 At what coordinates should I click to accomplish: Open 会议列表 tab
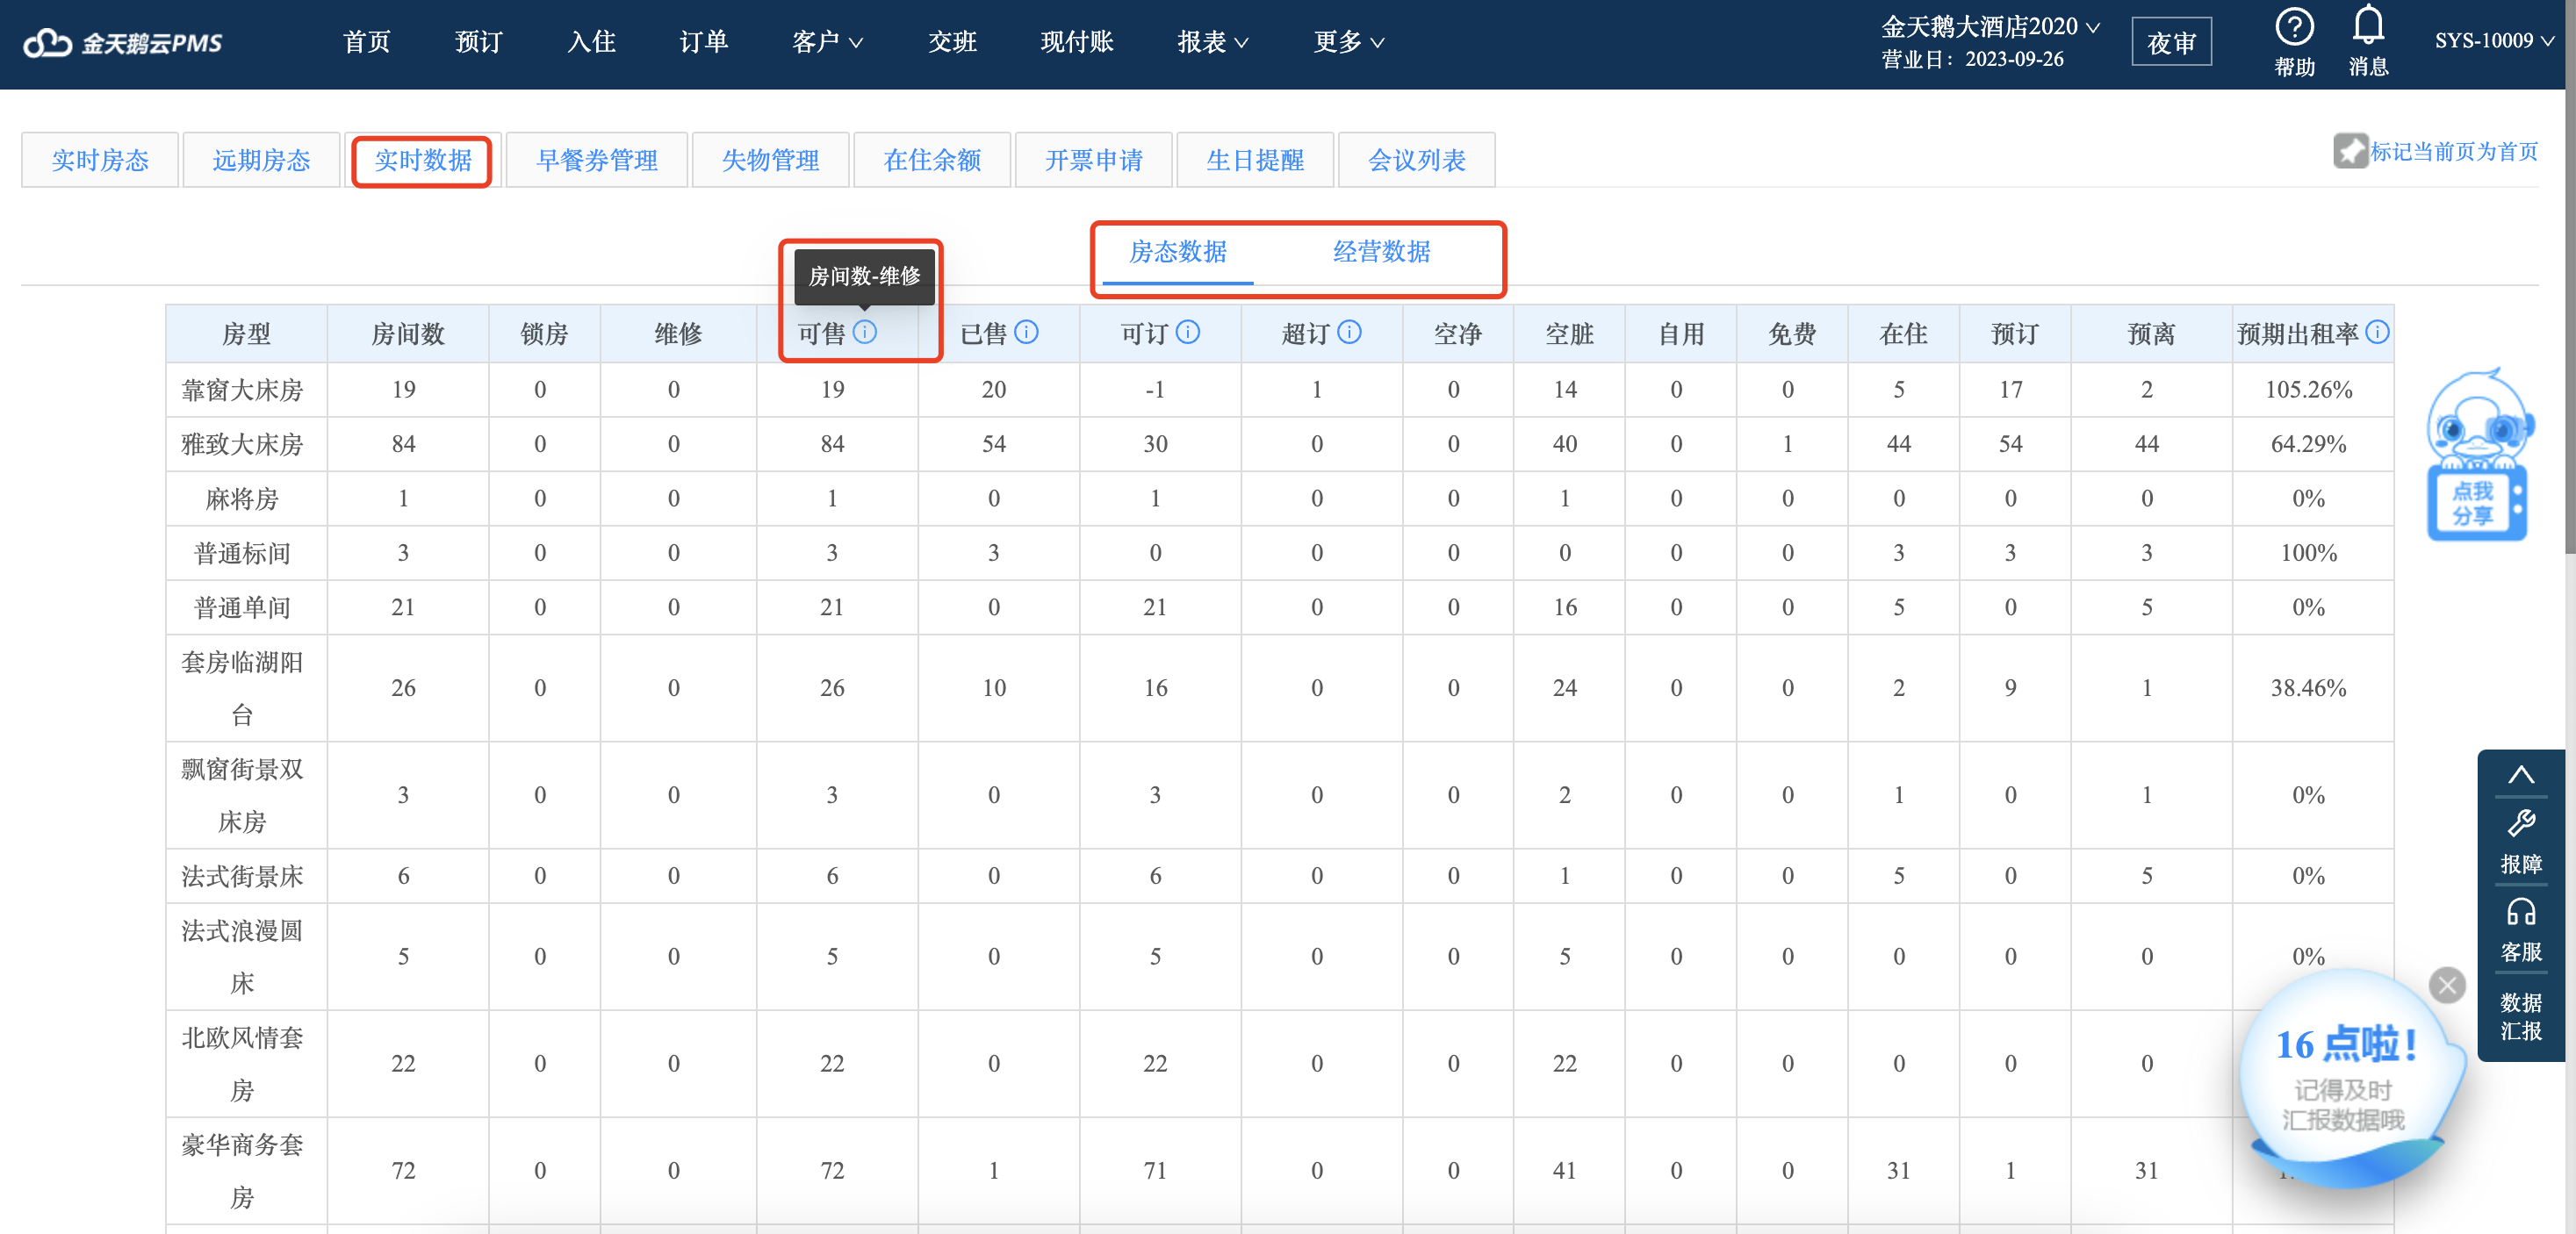pyautogui.click(x=1416, y=160)
